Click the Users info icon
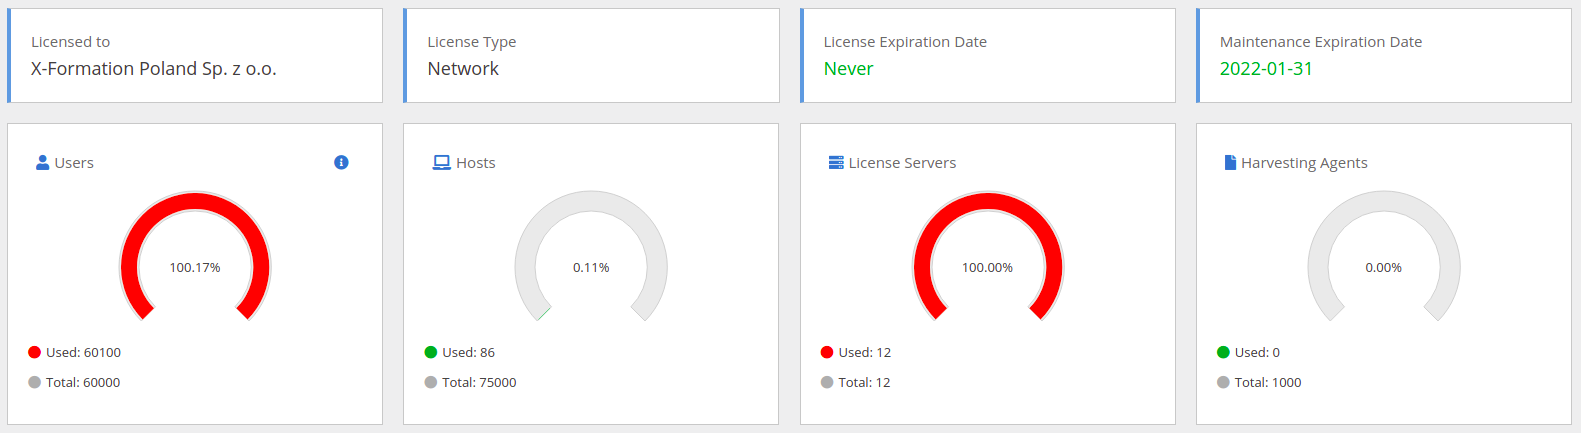1581x433 pixels. pos(341,162)
